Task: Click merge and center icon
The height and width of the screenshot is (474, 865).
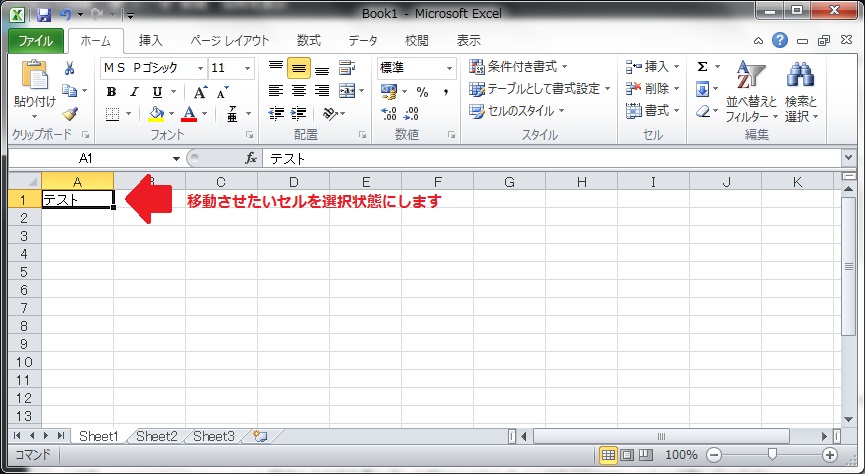Action: 347,90
